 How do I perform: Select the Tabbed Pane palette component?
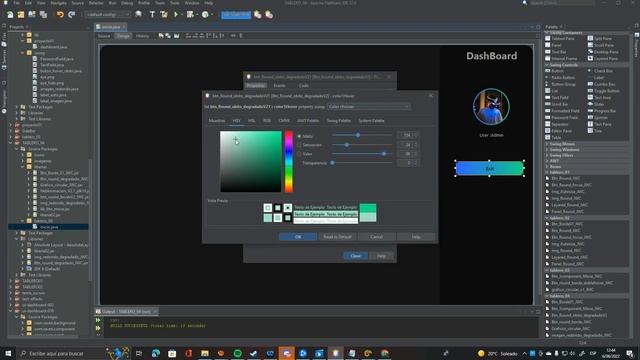[x=560, y=38]
